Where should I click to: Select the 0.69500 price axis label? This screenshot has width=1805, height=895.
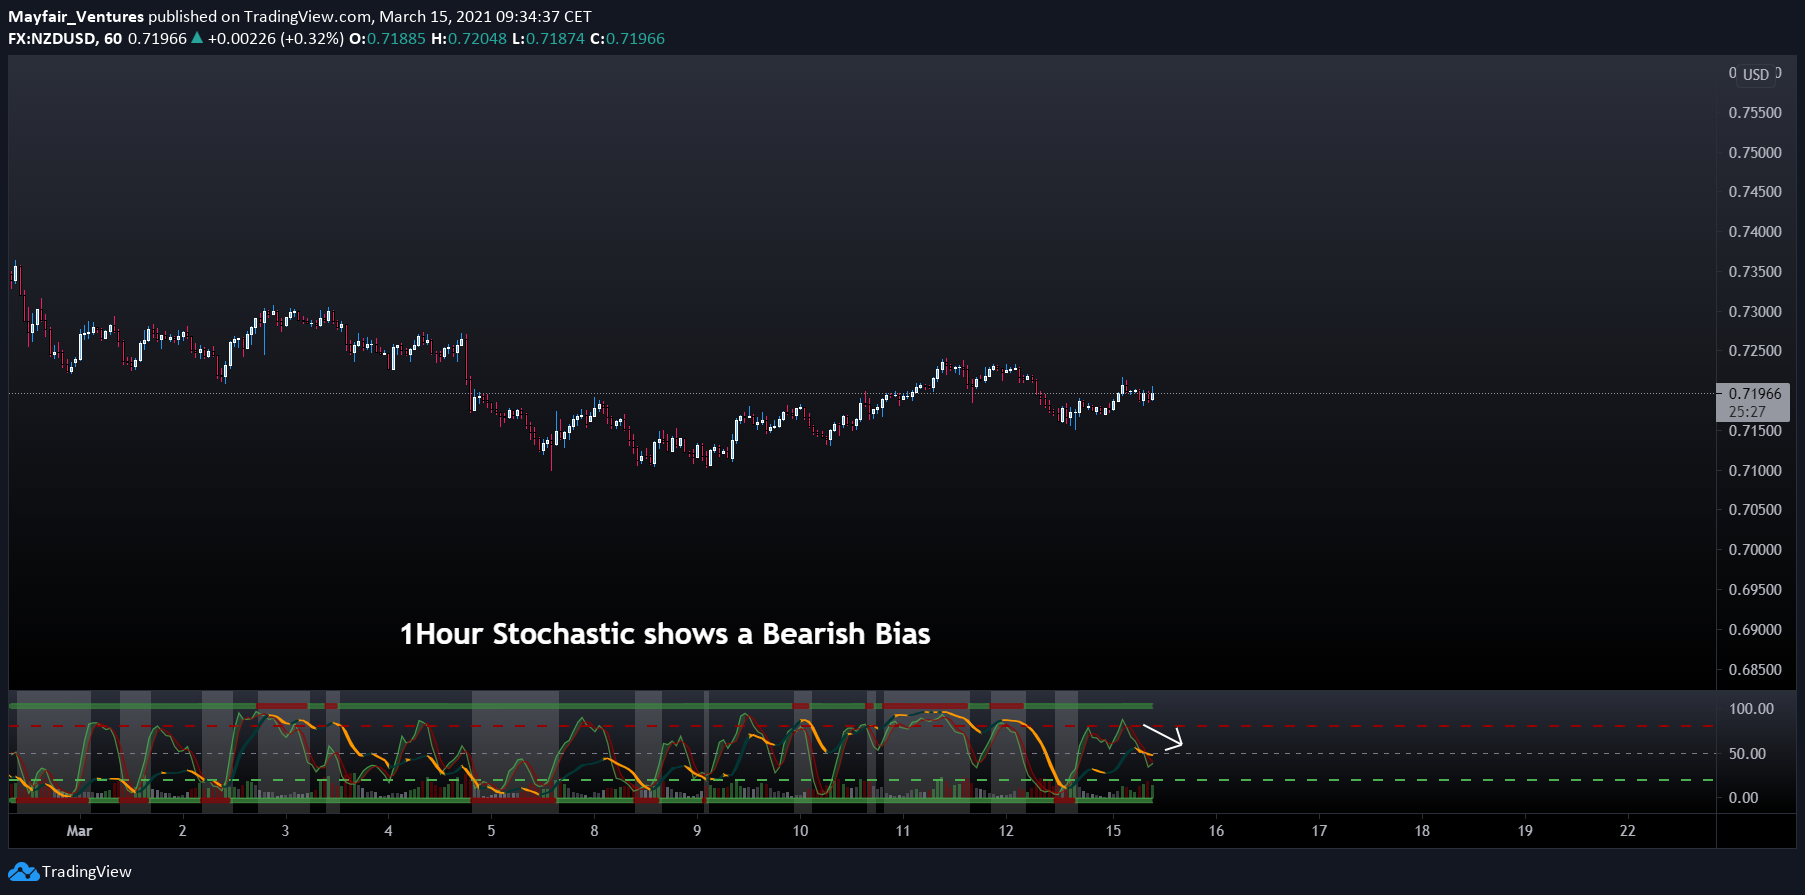coord(1755,590)
